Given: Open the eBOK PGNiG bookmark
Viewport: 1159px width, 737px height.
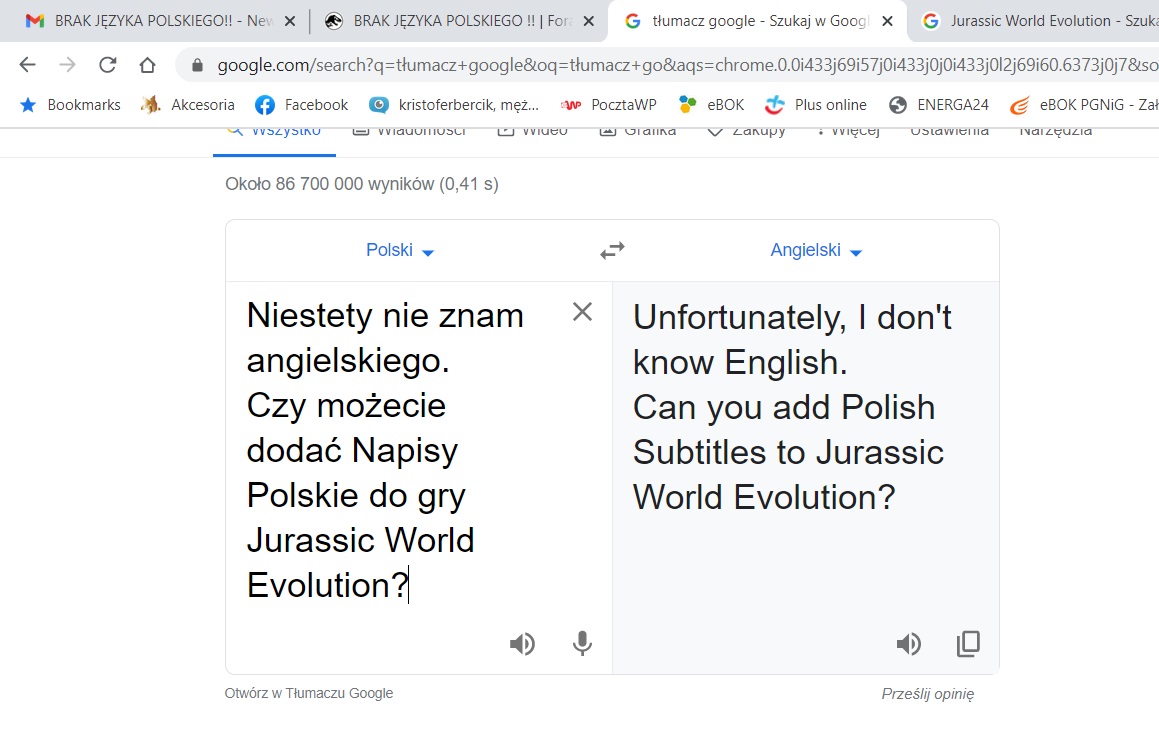Looking at the screenshot, I should click(1084, 105).
